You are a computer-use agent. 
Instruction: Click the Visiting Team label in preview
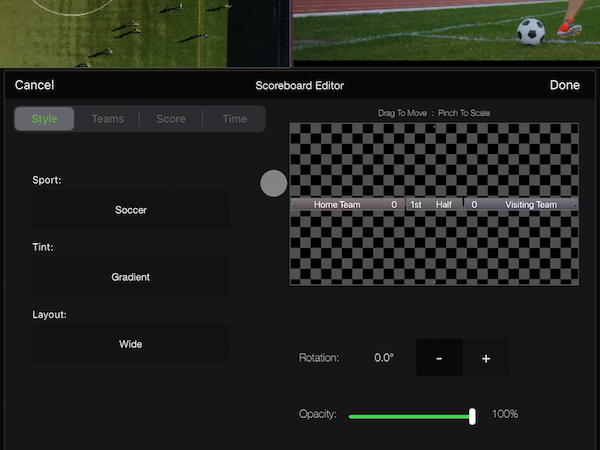(x=530, y=204)
